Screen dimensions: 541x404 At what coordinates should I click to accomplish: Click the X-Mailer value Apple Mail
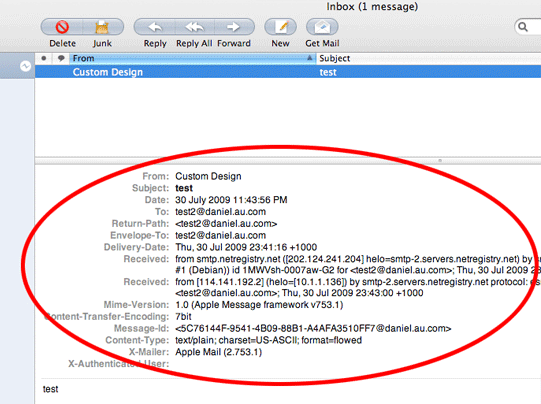tap(218, 352)
